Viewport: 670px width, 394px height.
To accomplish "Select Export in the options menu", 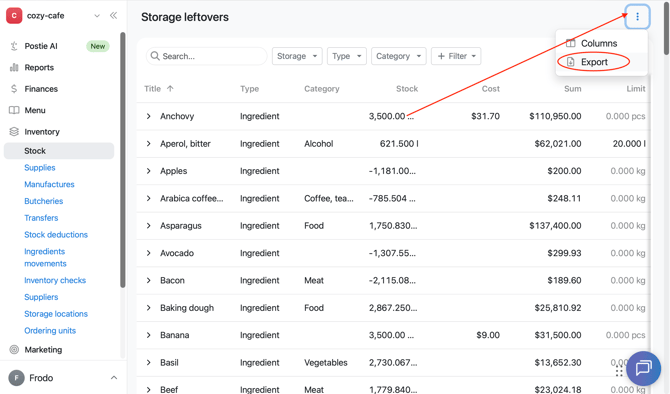I will (x=602, y=62).
